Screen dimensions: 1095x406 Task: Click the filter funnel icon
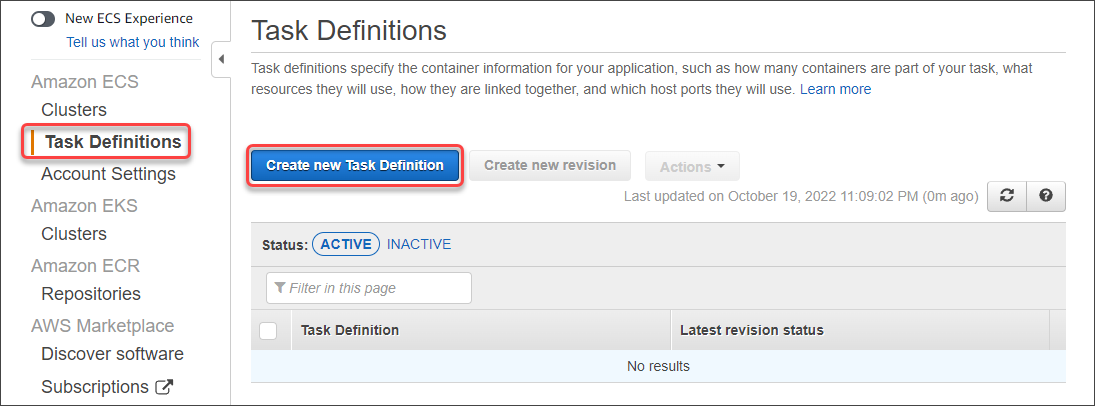280,288
